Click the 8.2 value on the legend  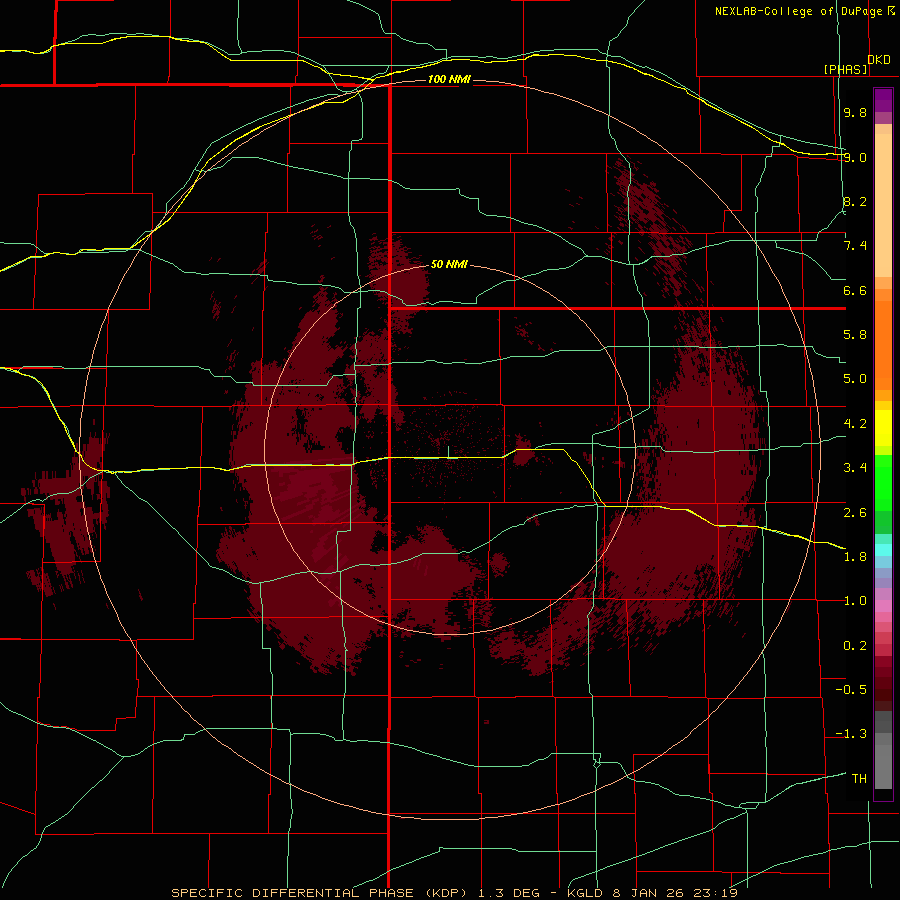coord(855,201)
